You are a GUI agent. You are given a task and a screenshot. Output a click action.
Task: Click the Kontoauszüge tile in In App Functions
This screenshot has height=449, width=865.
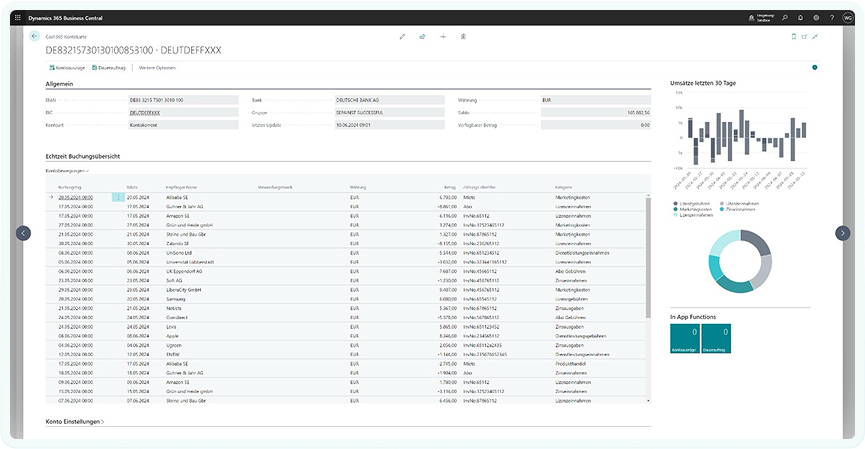click(685, 338)
